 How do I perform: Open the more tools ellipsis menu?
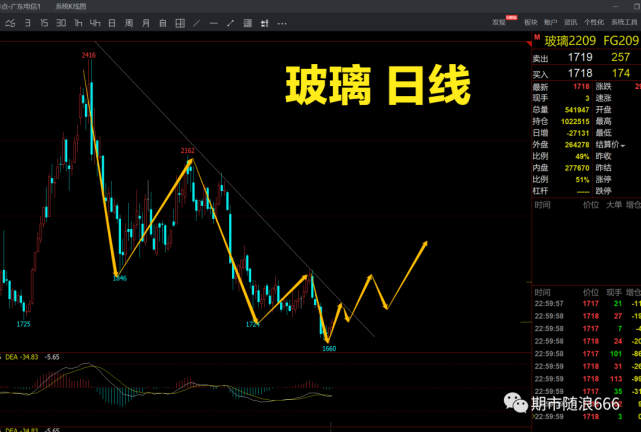coord(282,24)
